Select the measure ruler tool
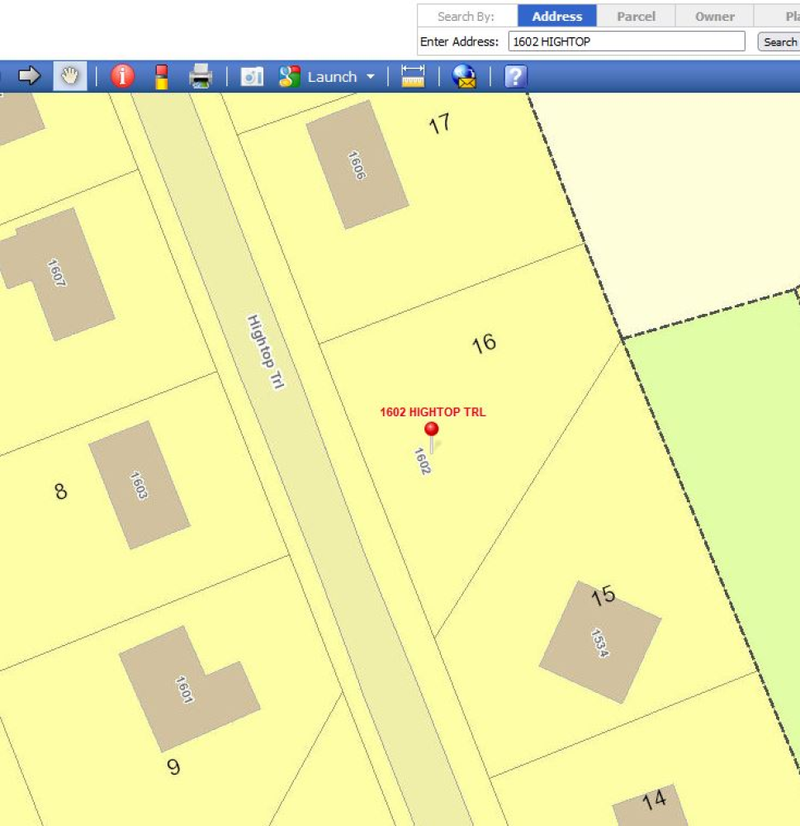This screenshot has height=826, width=800. click(x=412, y=76)
